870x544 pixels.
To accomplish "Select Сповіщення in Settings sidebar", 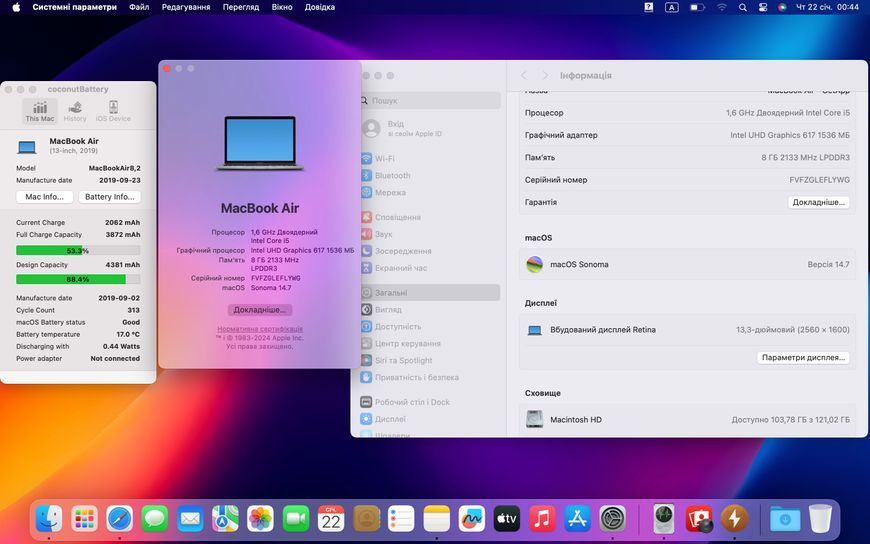I will [431, 217].
